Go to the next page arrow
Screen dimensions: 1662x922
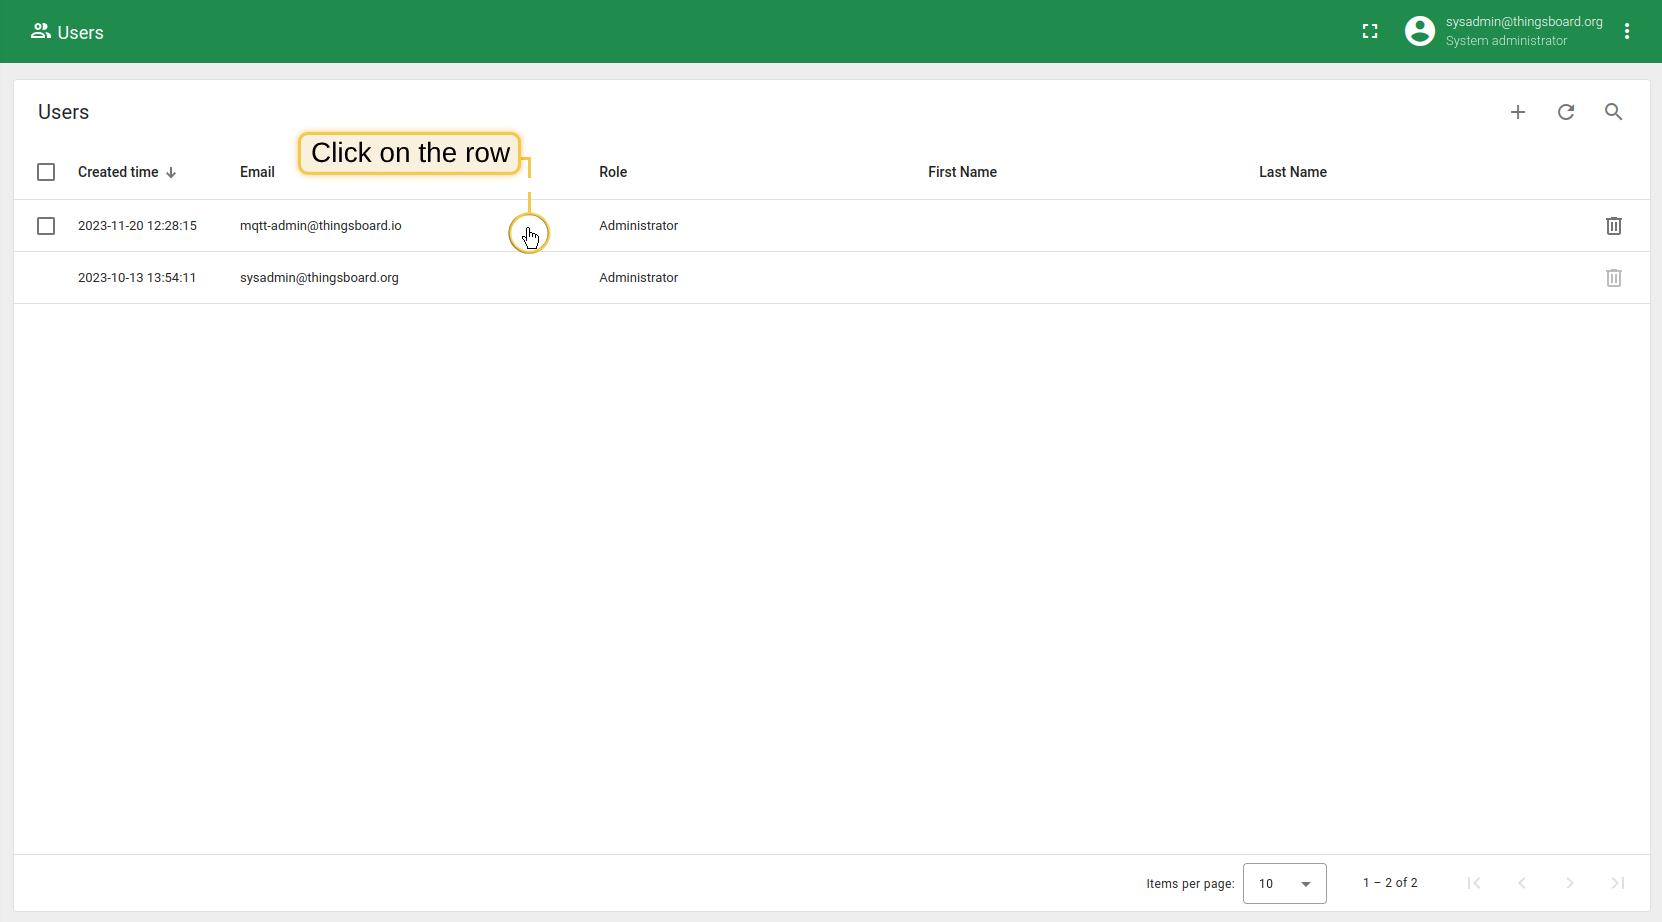click(1569, 883)
